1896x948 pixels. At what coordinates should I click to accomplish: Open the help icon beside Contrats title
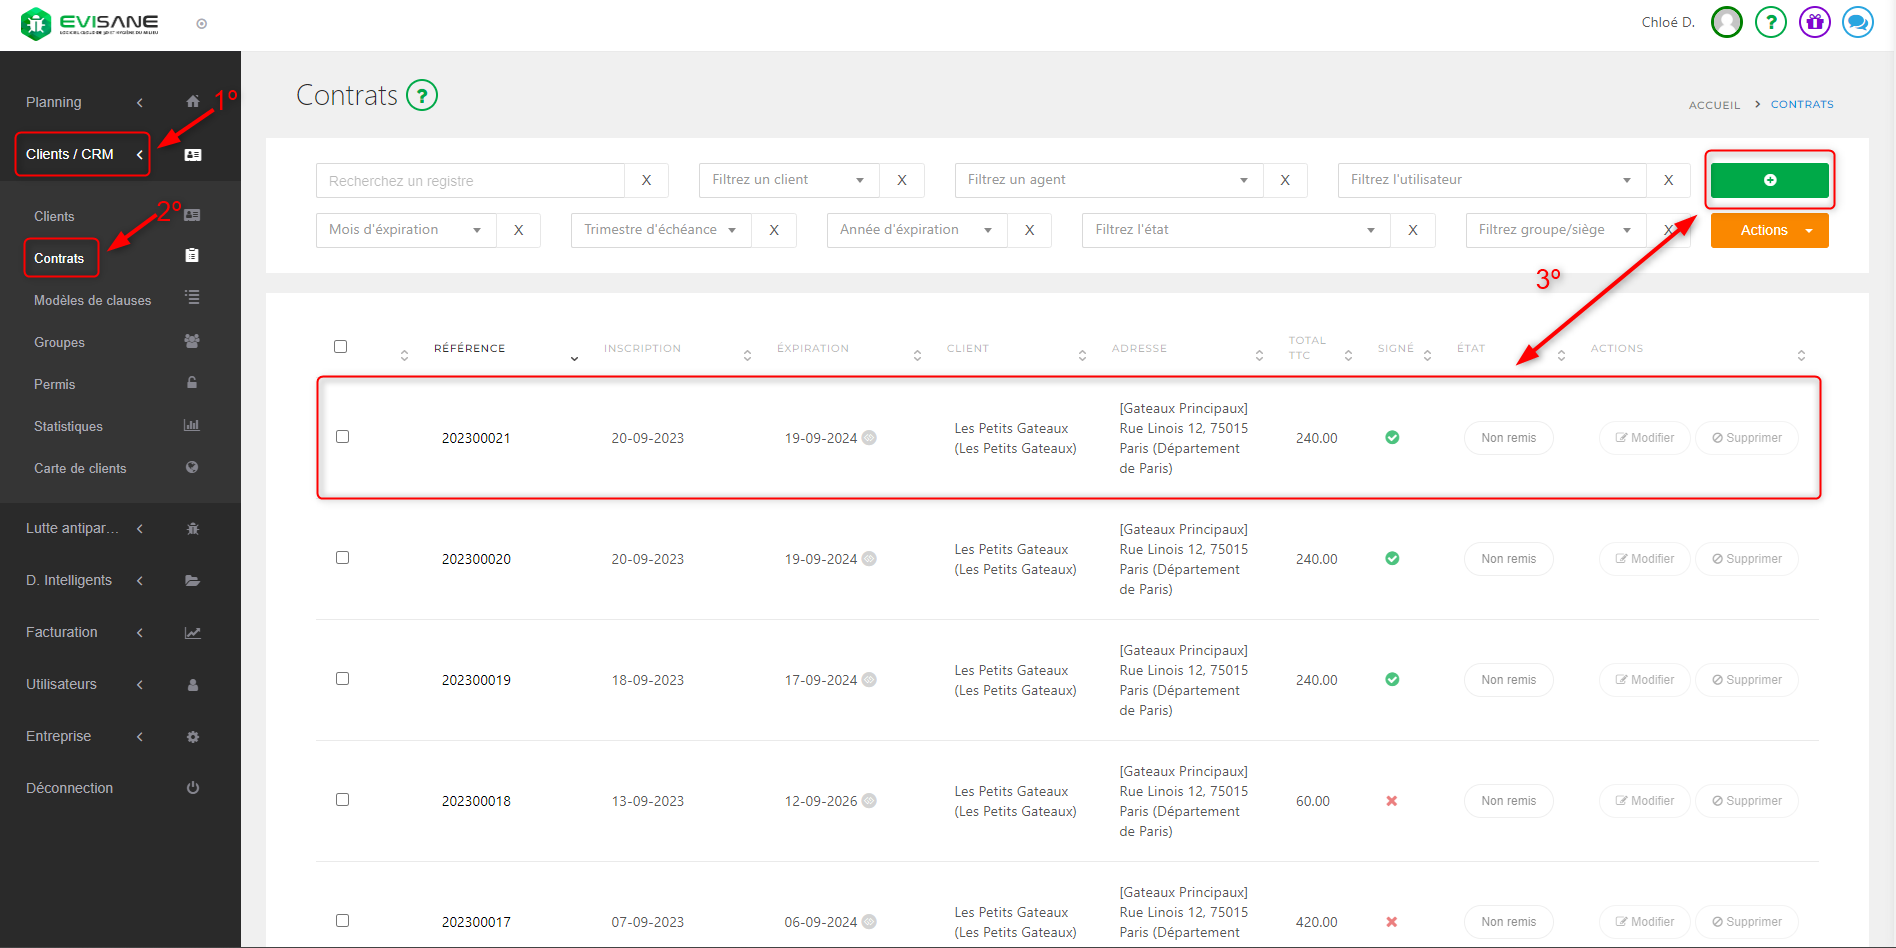pos(422,96)
